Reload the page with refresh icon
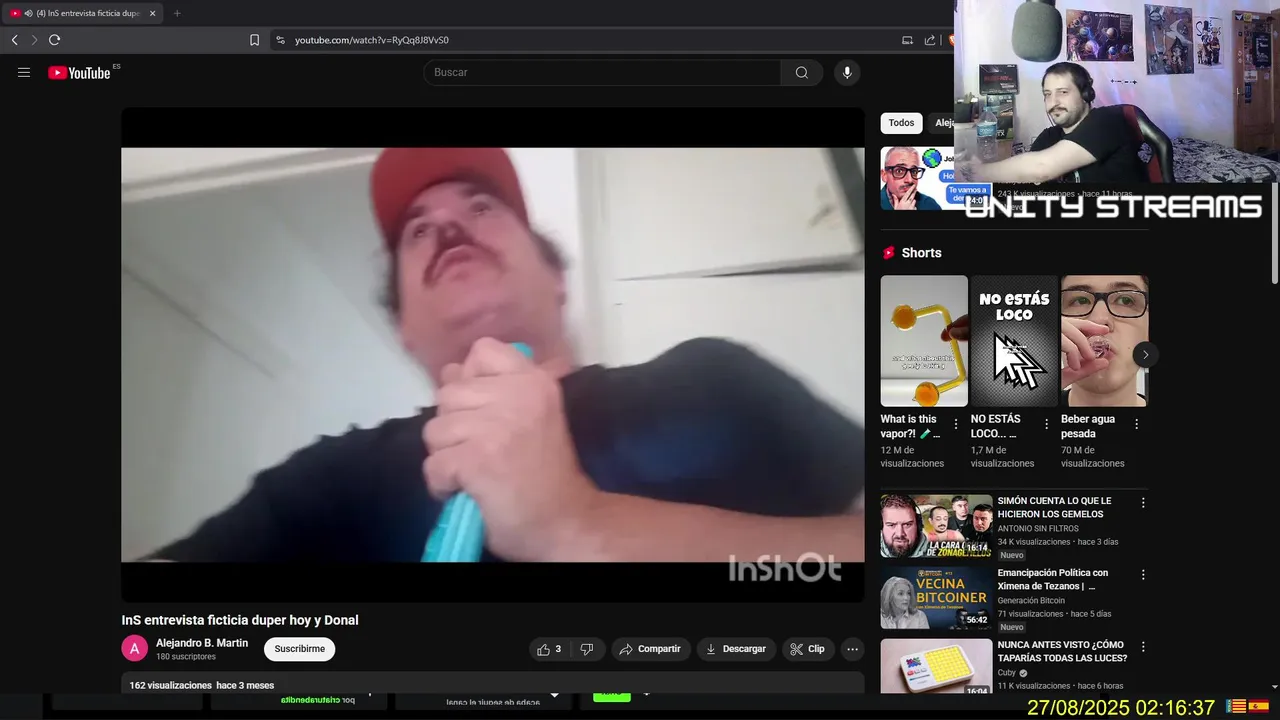The width and height of the screenshot is (1280, 720). click(54, 40)
